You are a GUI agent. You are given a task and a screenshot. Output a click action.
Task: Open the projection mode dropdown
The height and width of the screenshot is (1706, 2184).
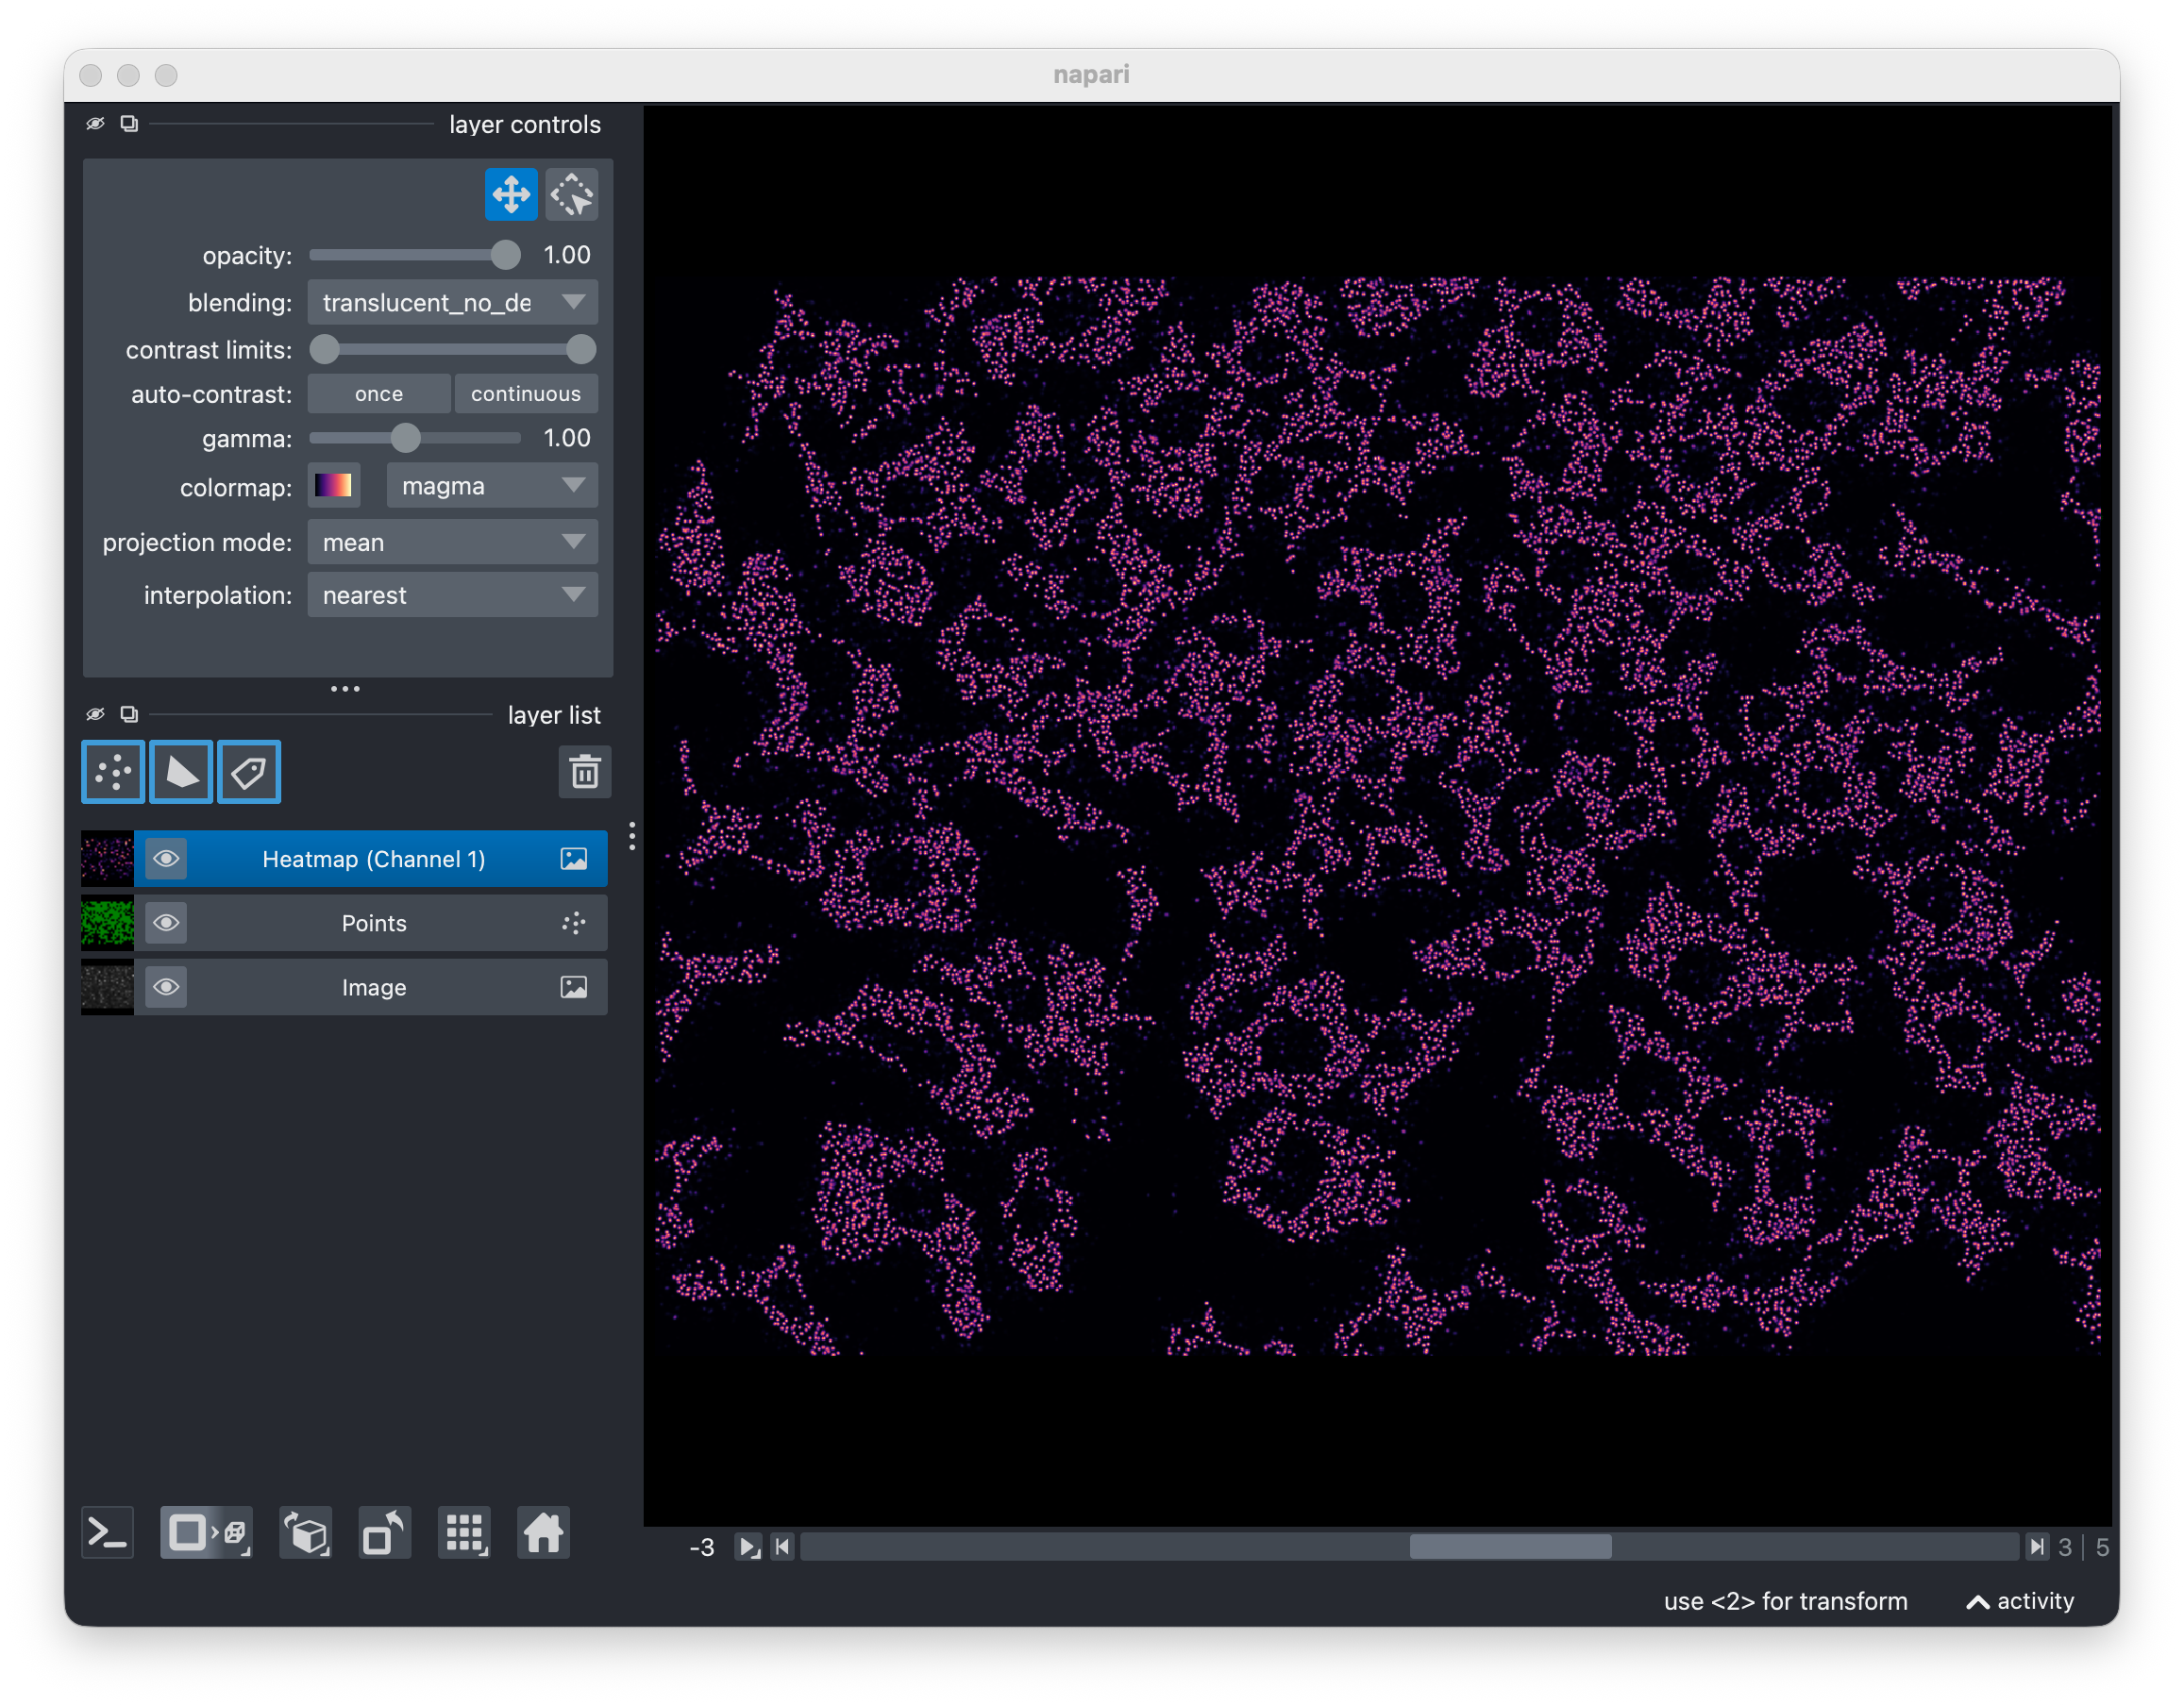click(453, 542)
